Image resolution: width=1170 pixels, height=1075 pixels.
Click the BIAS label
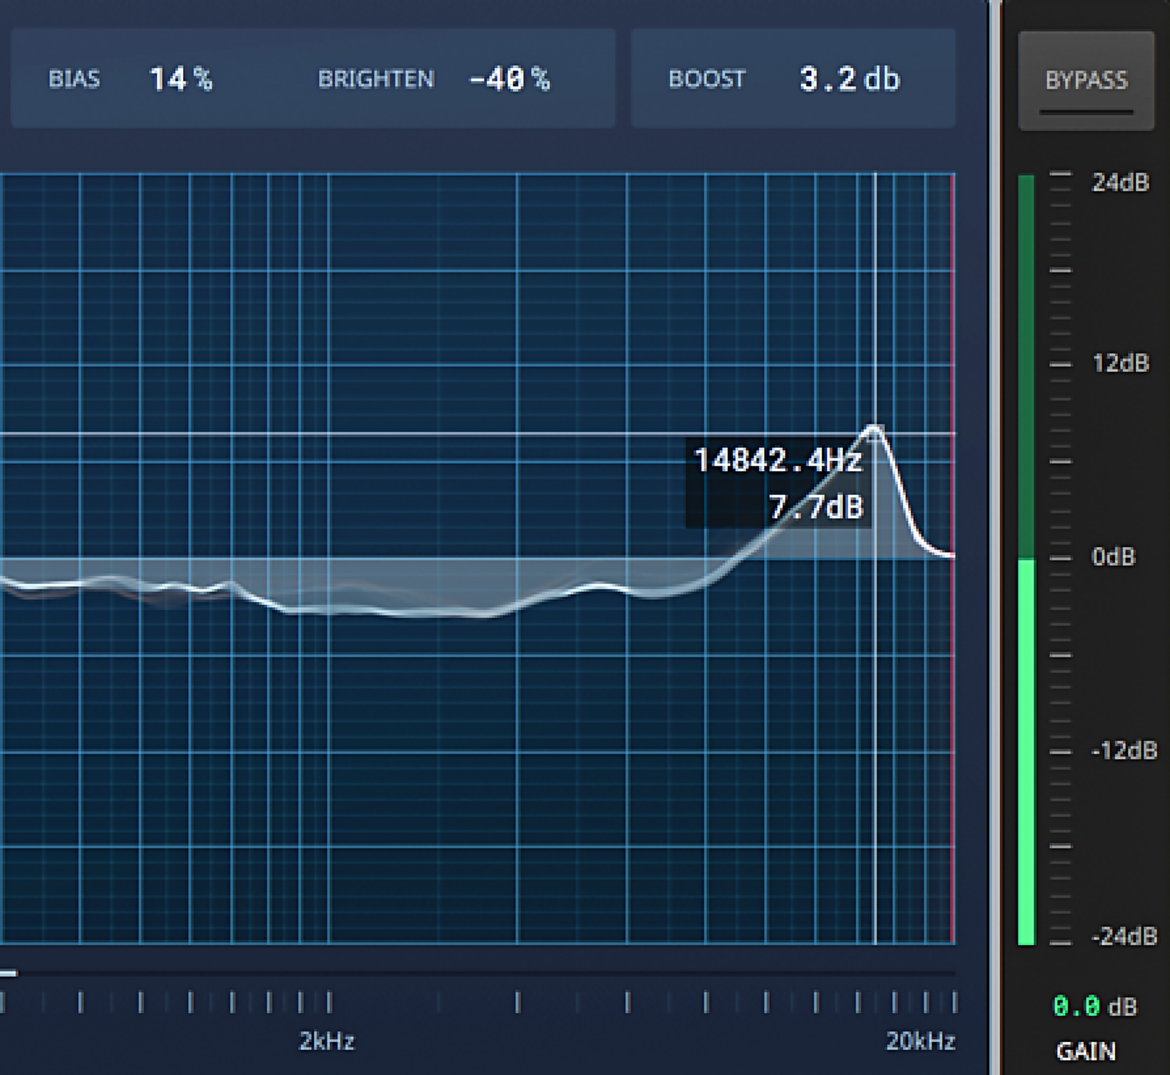click(x=74, y=79)
